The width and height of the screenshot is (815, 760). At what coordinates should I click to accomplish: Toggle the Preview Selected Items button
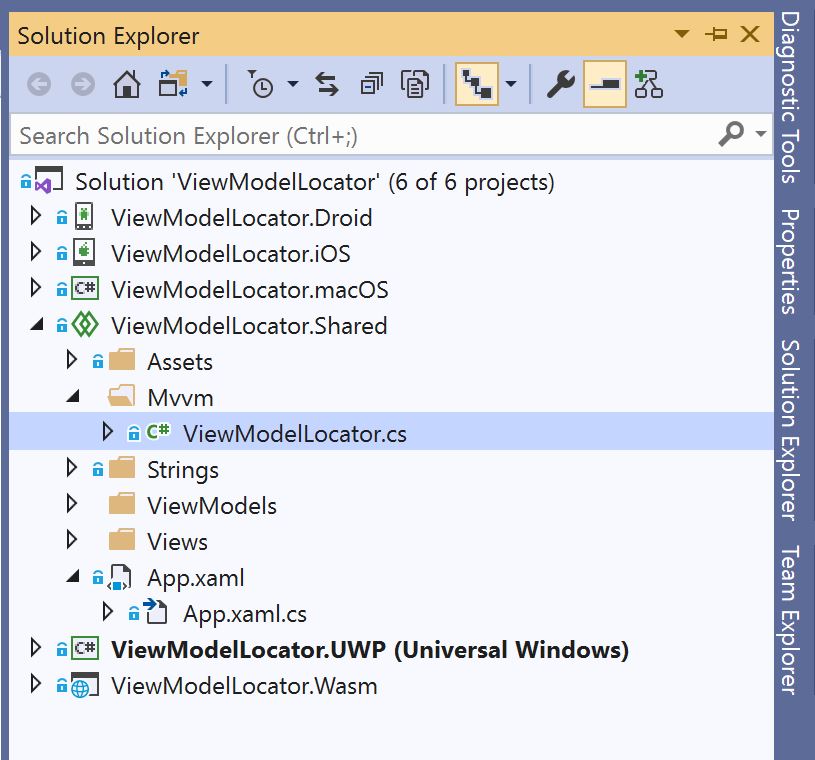[x=604, y=84]
